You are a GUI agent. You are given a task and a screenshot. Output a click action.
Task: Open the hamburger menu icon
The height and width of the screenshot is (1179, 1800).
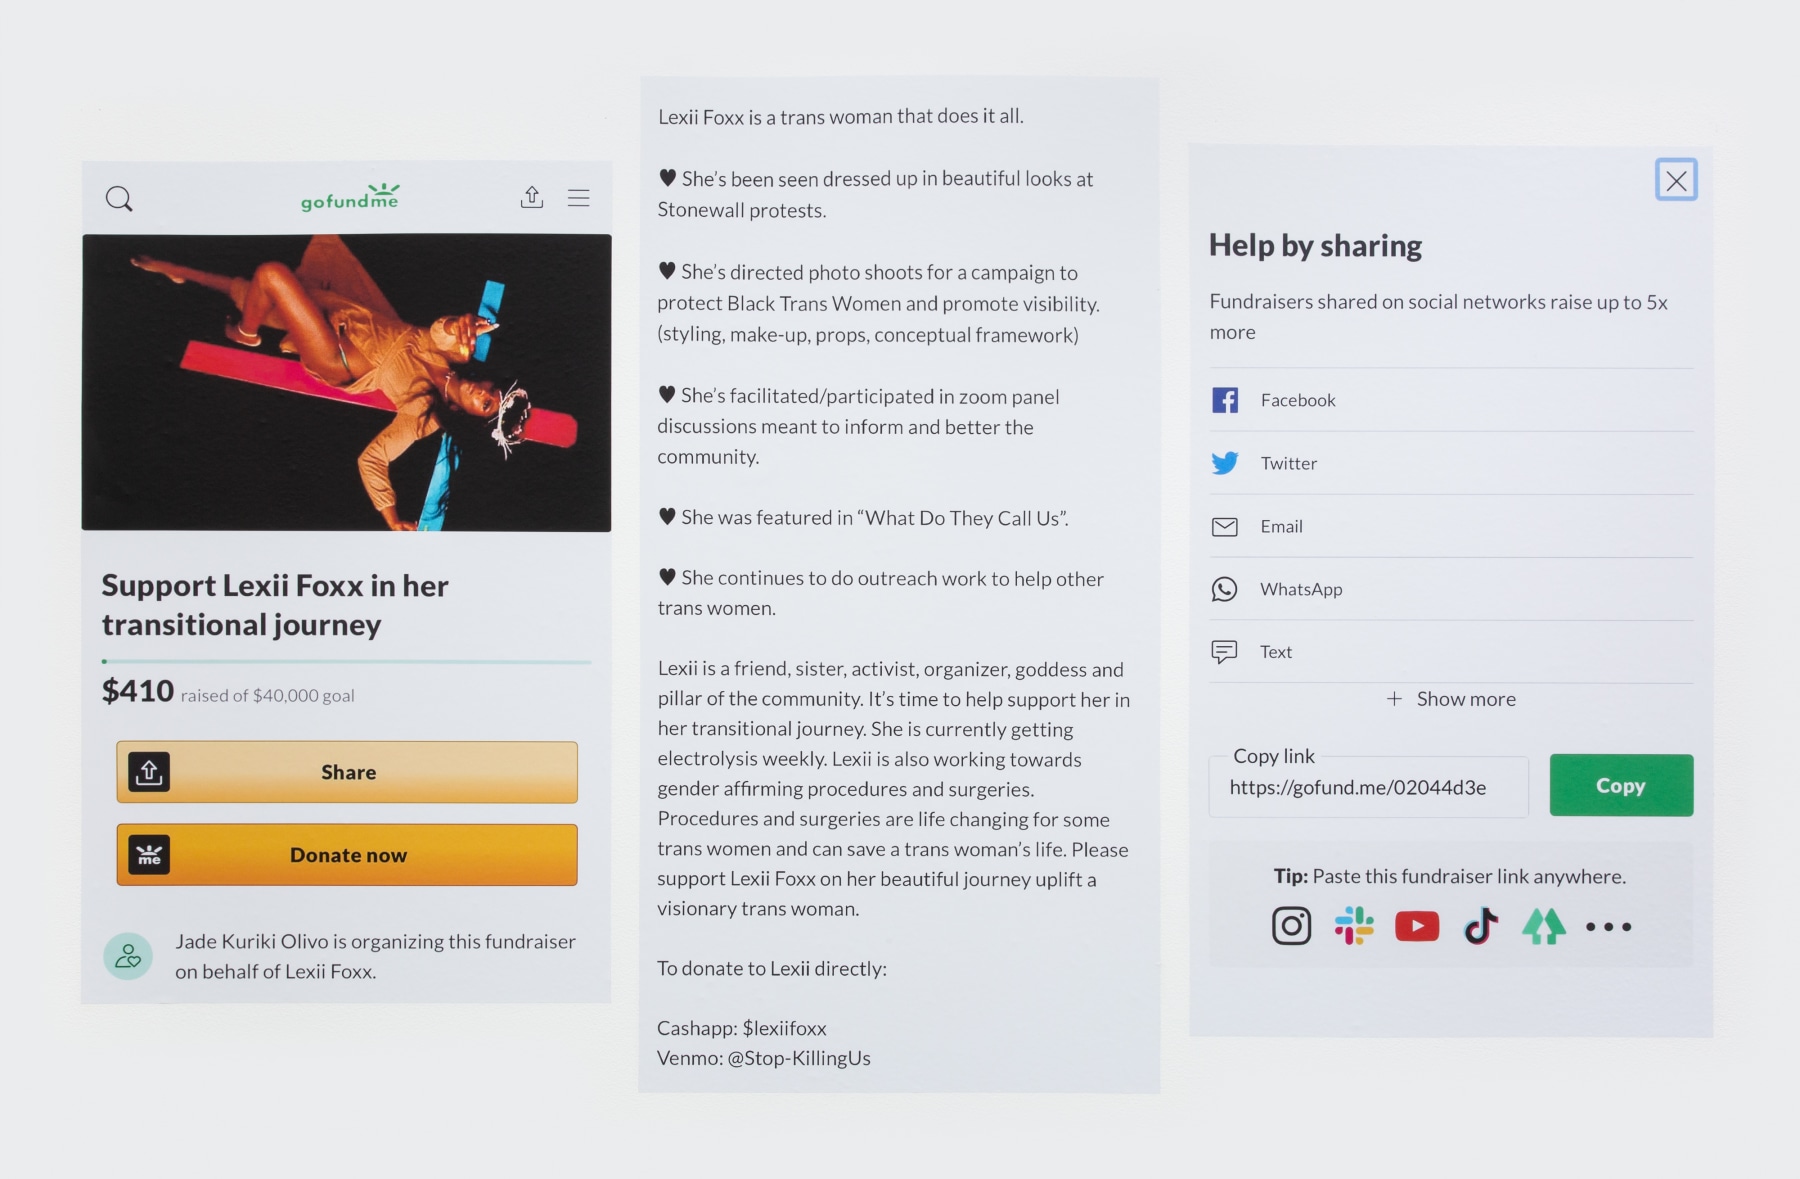(x=578, y=198)
